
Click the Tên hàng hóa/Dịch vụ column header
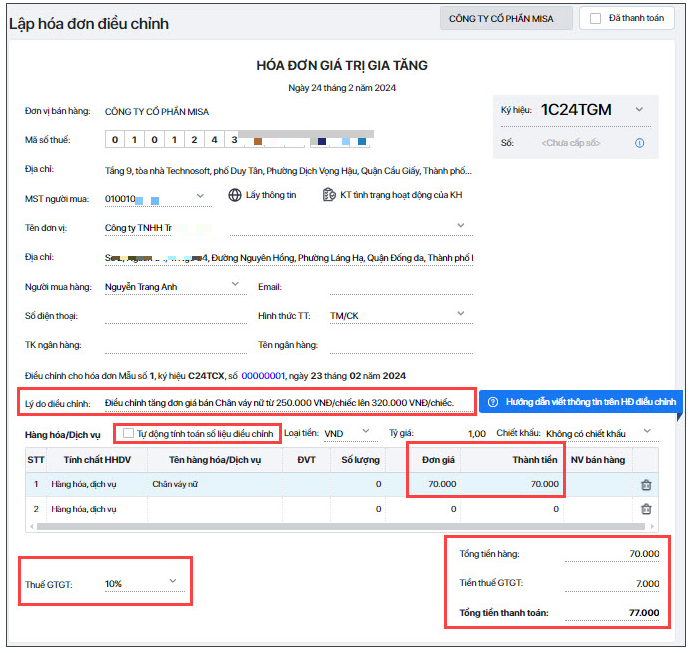[215, 460]
